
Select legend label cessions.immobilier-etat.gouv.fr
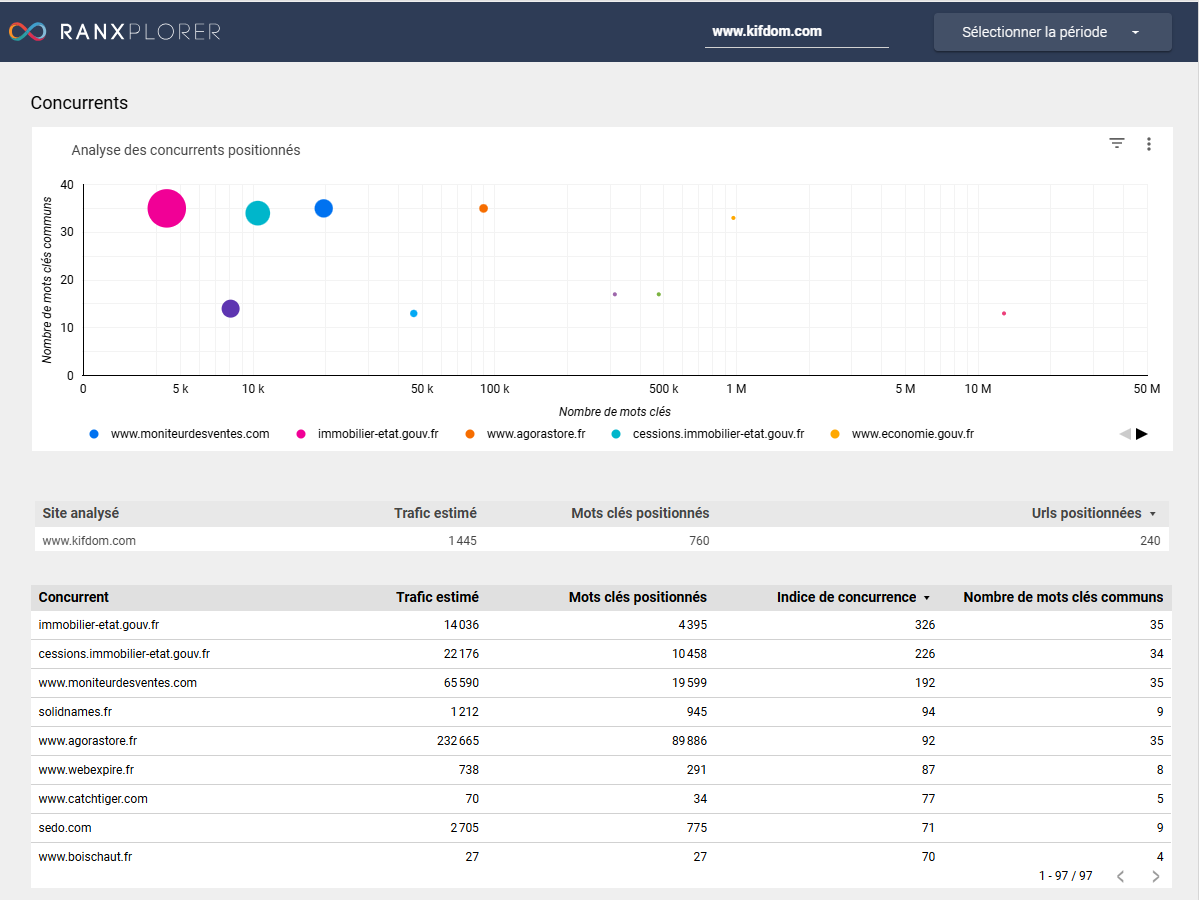click(719, 434)
